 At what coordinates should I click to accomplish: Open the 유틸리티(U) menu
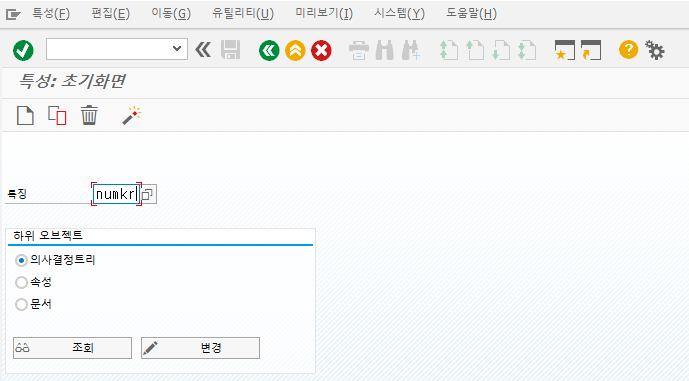point(243,14)
